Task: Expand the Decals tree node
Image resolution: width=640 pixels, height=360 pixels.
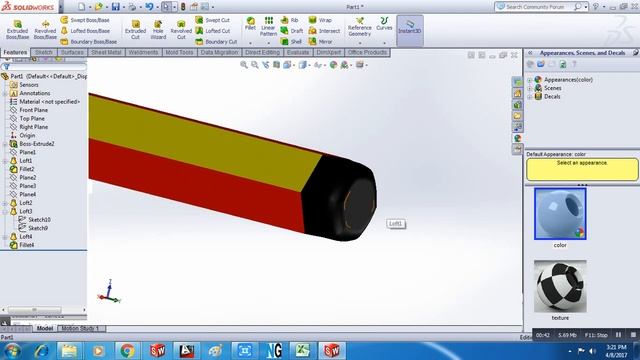Action: 530,97
